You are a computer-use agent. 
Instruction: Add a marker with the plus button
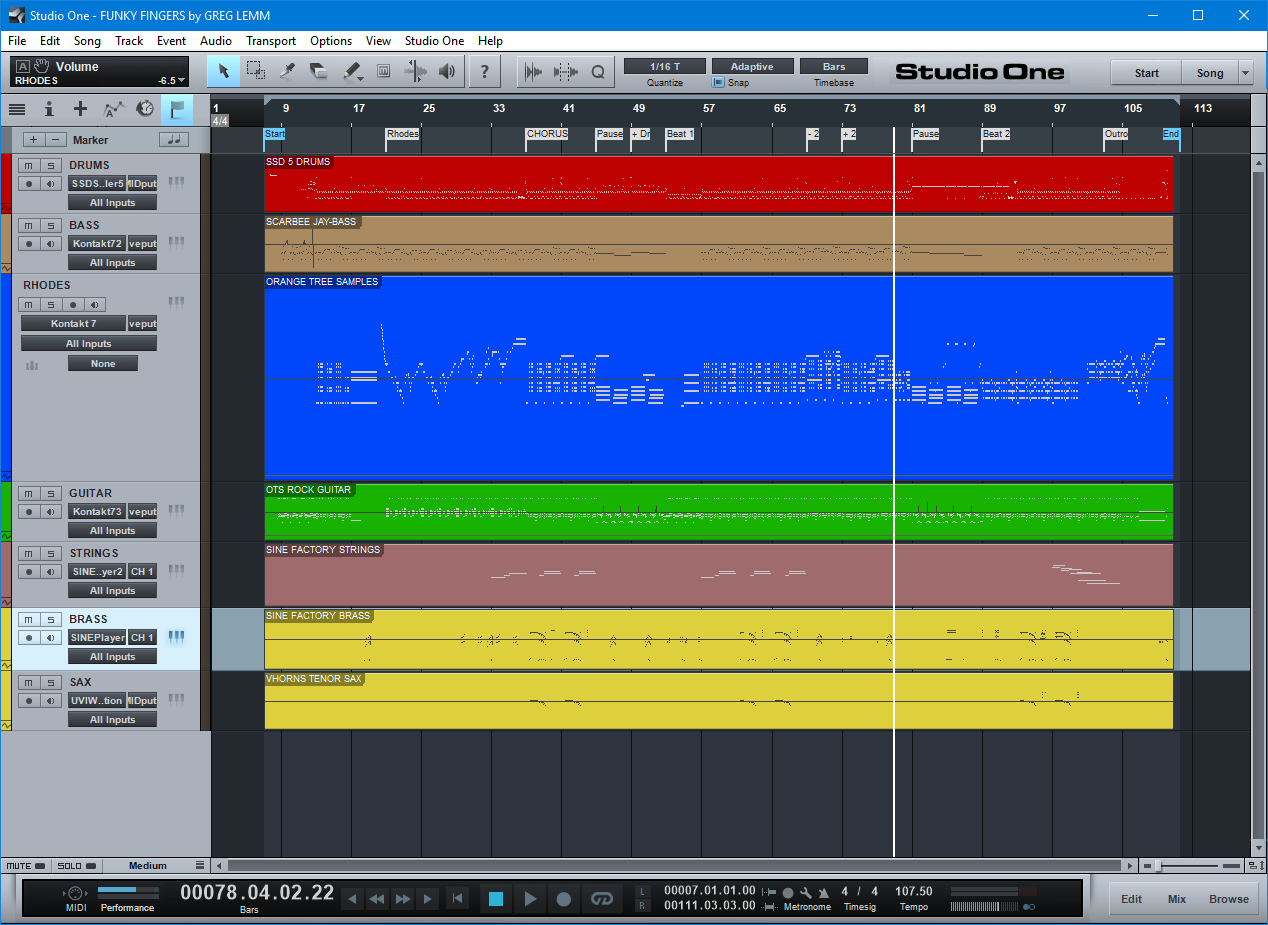tap(34, 140)
